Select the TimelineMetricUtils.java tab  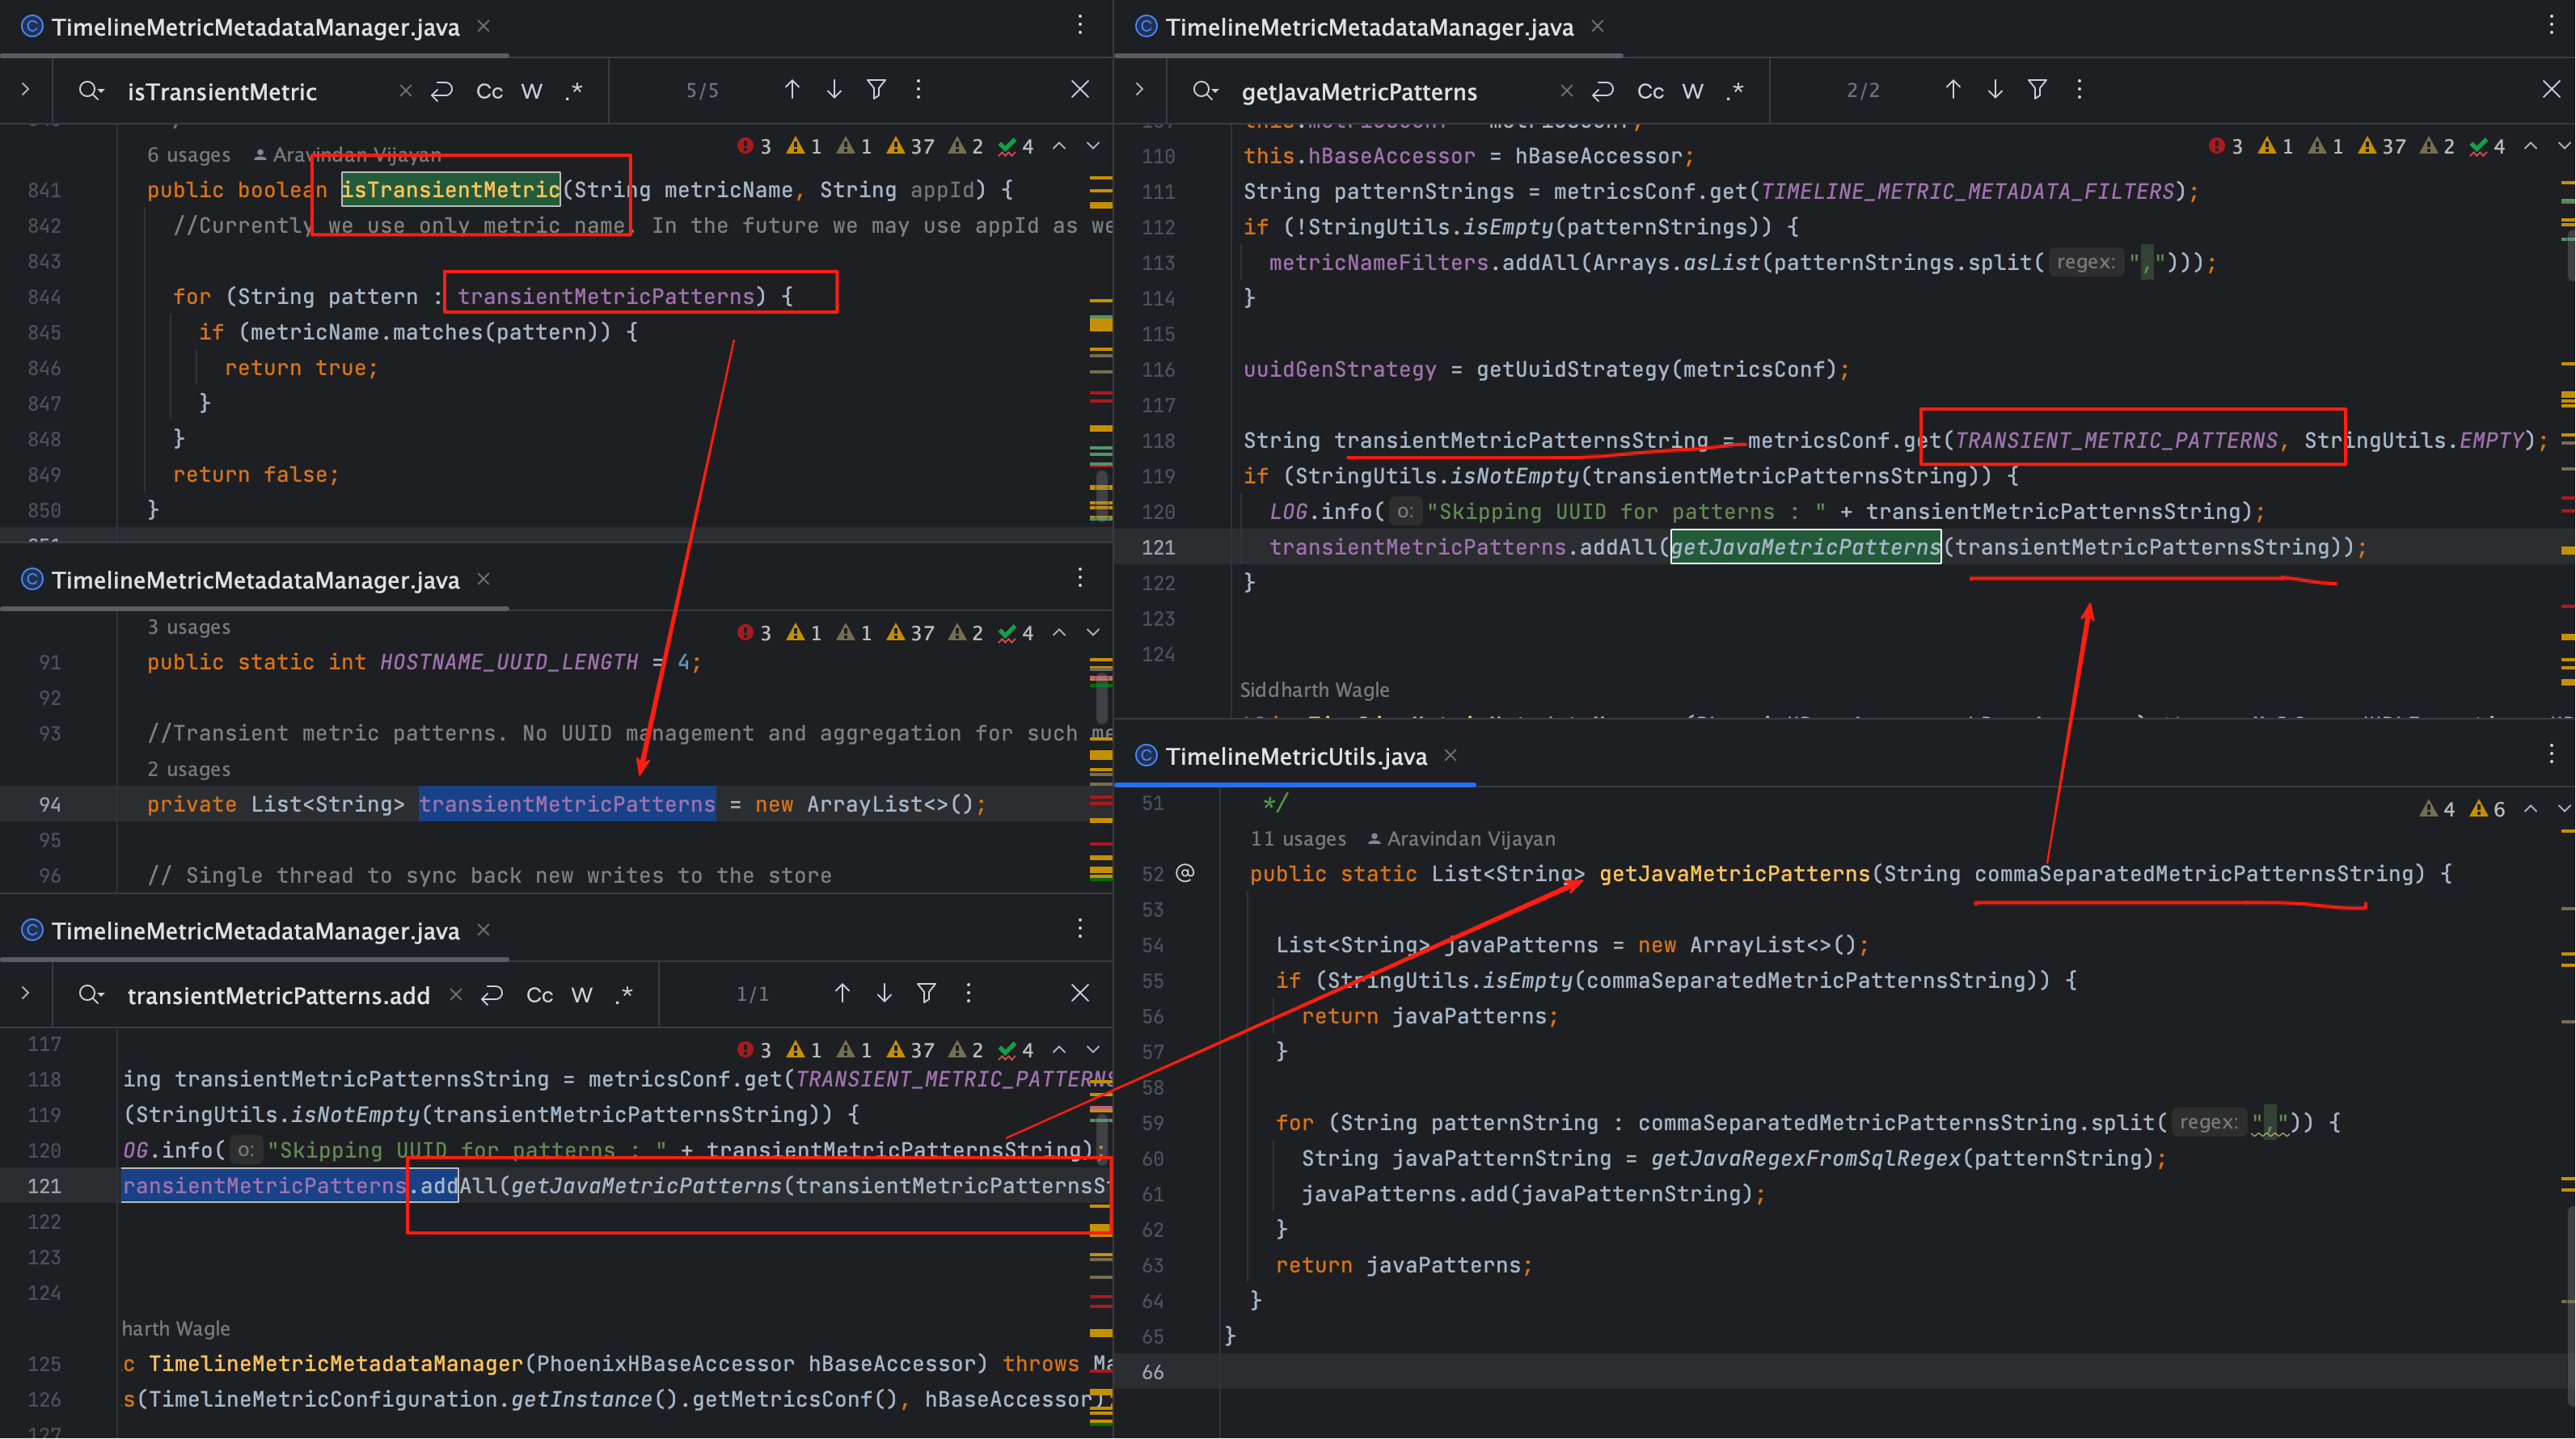pyautogui.click(x=1296, y=757)
